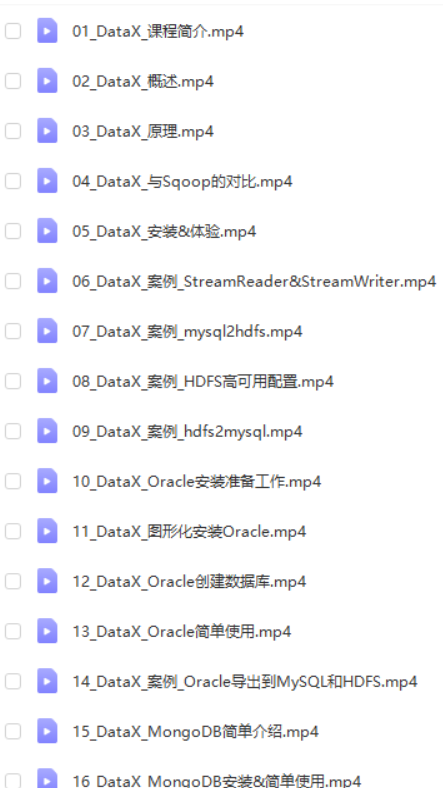Select the checkbox for 14_DataX_案例_Oracle导出到MySQL和HDFS.mp4

pos(13,681)
